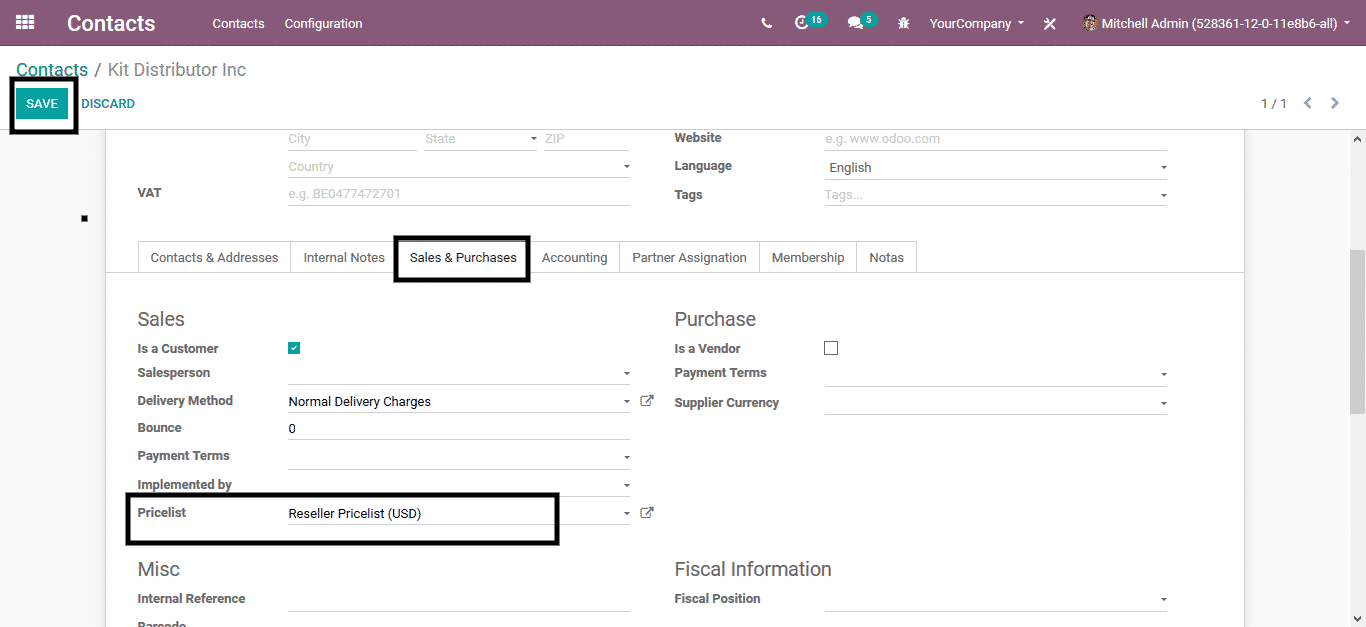Uncheck the Is a Customer checkbox

point(294,348)
